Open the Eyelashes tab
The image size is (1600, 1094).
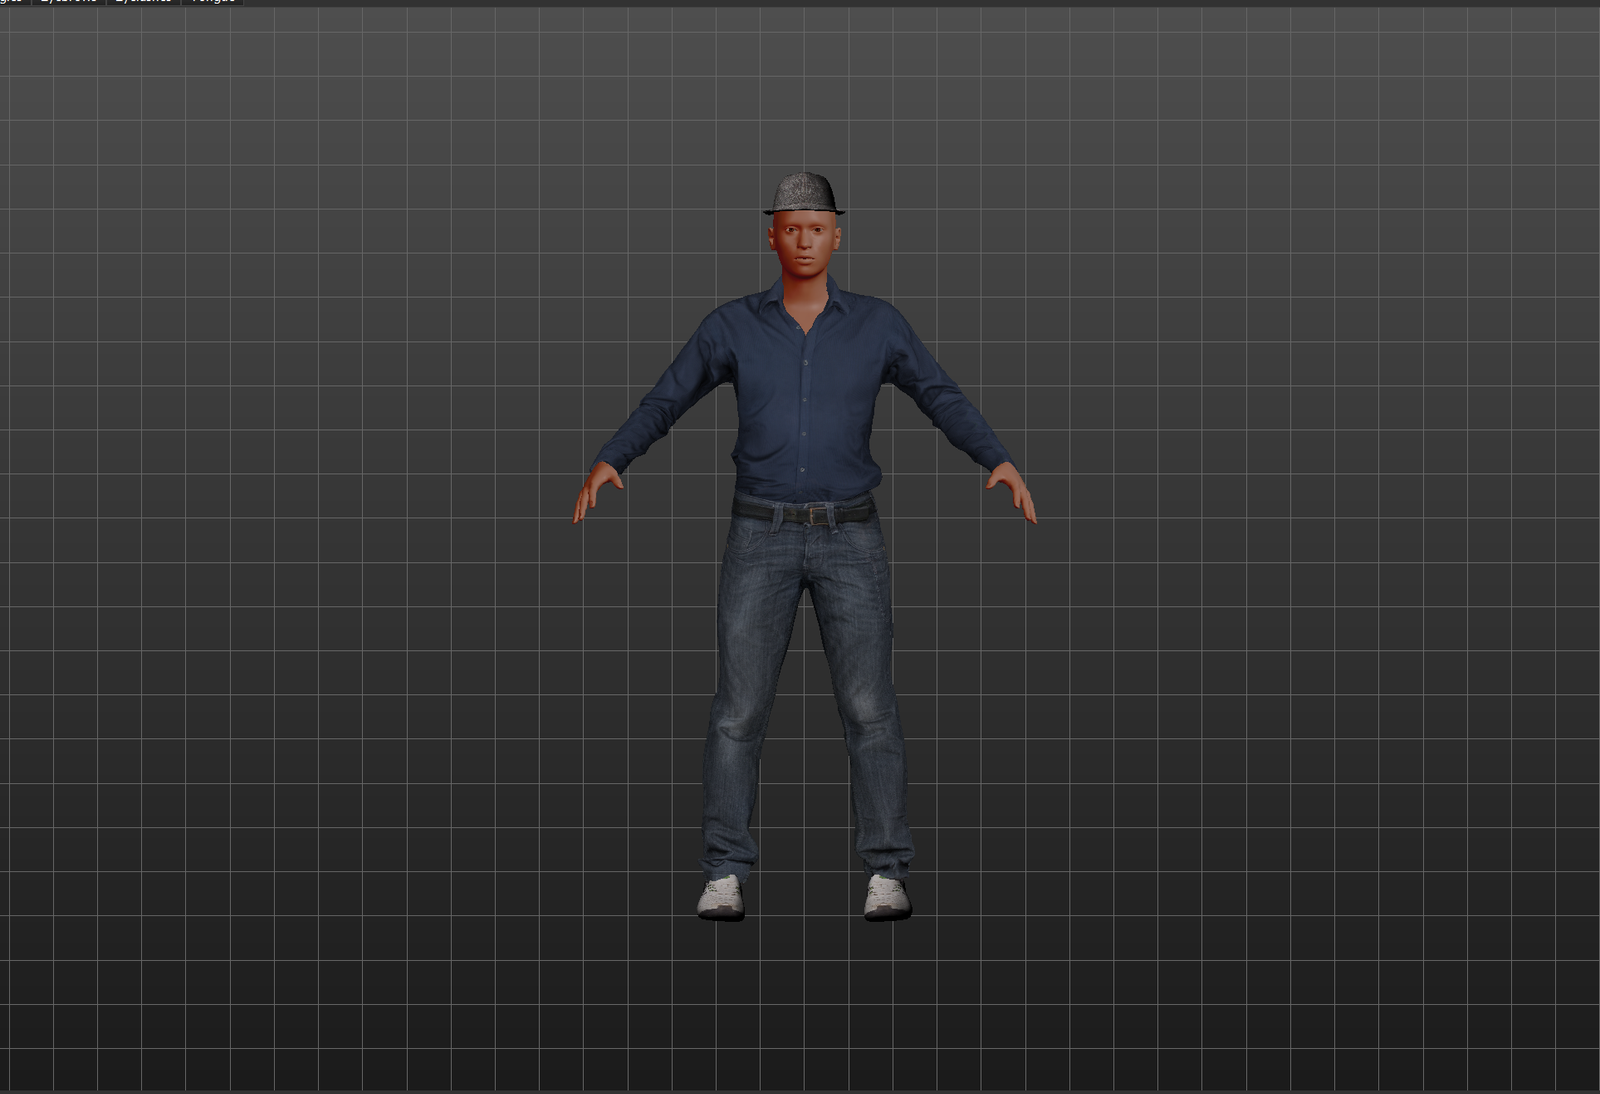[x=143, y=1]
